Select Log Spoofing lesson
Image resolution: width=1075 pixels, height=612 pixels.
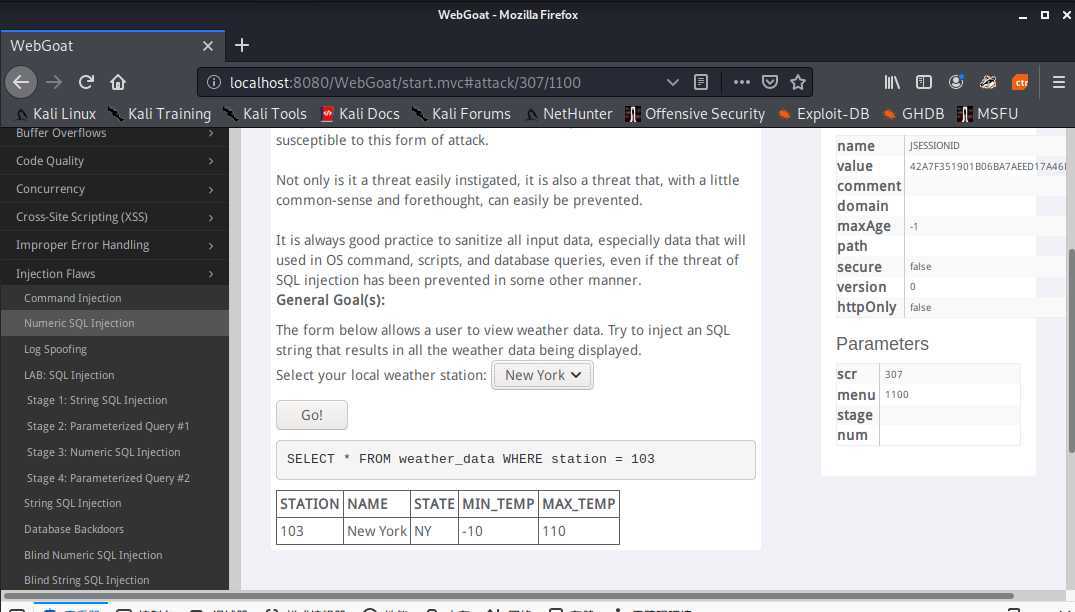[56, 349]
